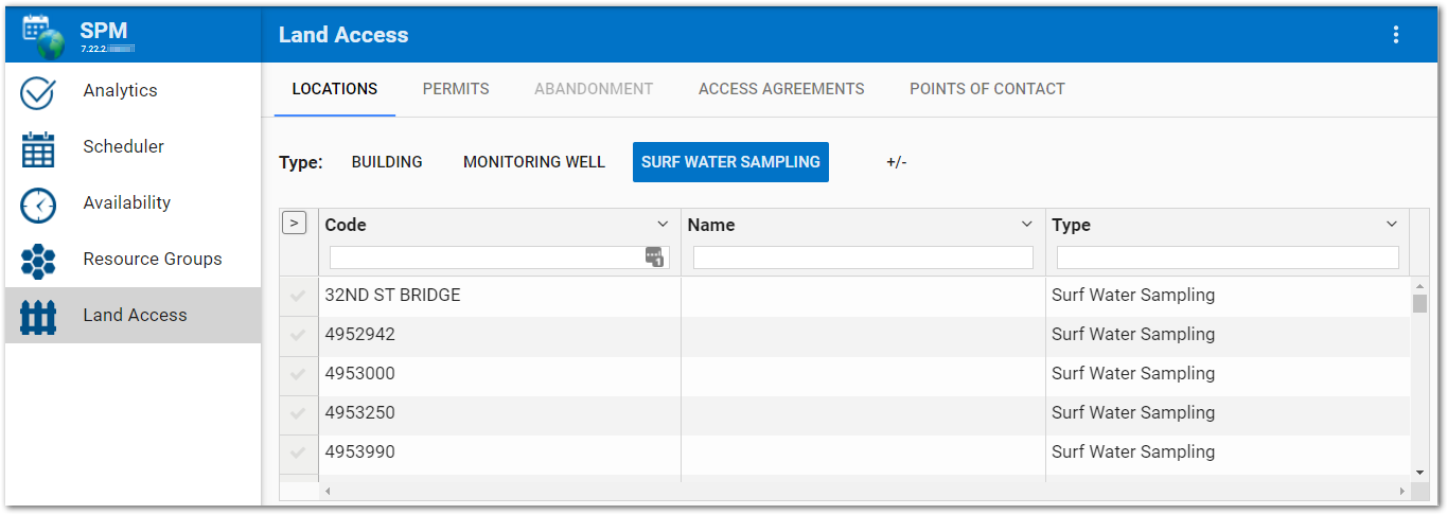Image resolution: width=1448 pixels, height=515 pixels.
Task: Click the Availability clock icon
Action: point(38,204)
